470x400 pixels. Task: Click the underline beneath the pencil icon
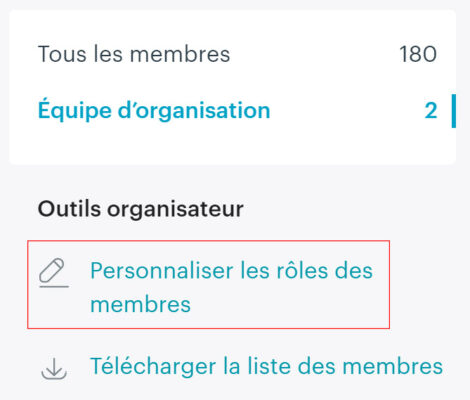click(54, 286)
